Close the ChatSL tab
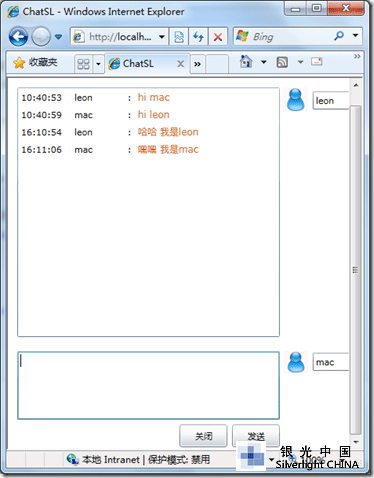This screenshot has height=478, width=374. 180,63
